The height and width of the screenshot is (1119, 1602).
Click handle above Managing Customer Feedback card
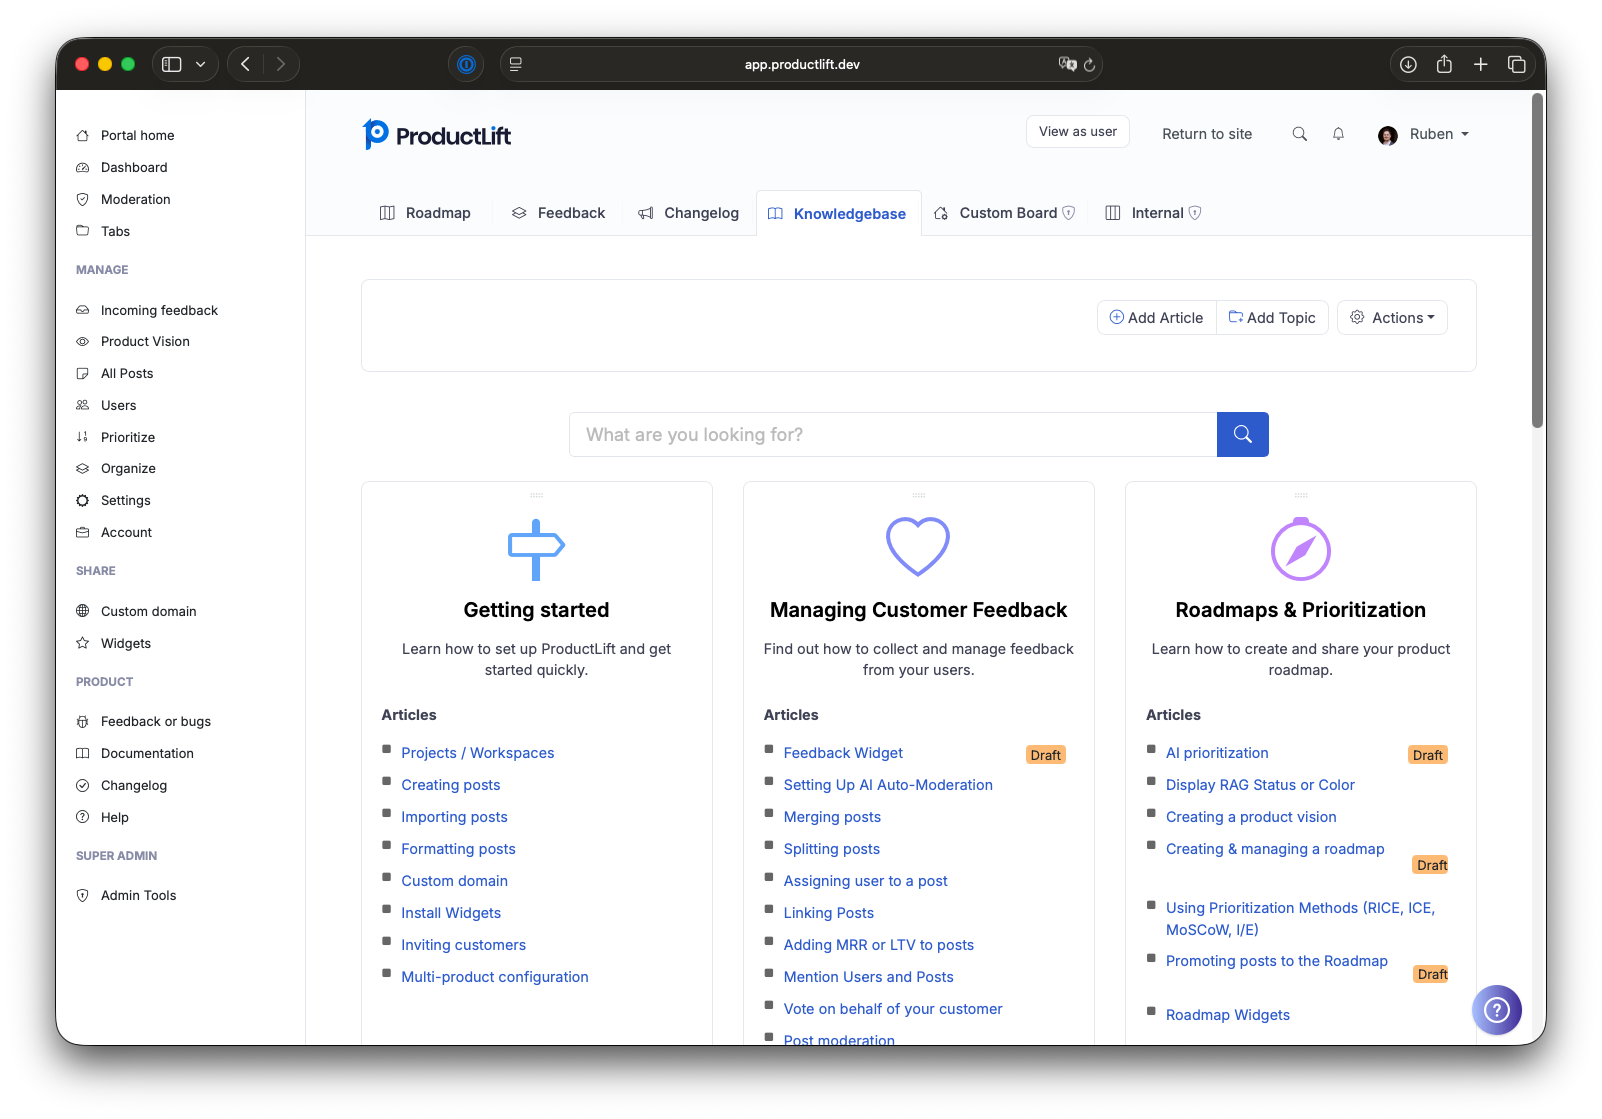click(918, 495)
